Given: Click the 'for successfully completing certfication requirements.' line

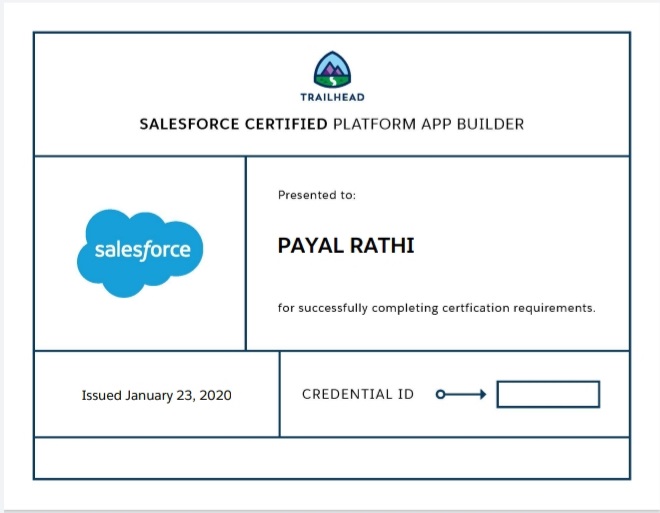Looking at the screenshot, I should pyautogui.click(x=436, y=308).
